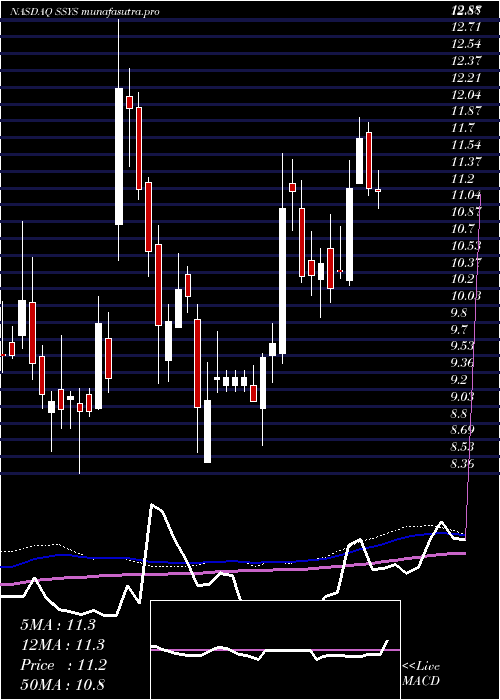Select the 12.54 price axis label
Screen dimensions: 500x700
466,44
